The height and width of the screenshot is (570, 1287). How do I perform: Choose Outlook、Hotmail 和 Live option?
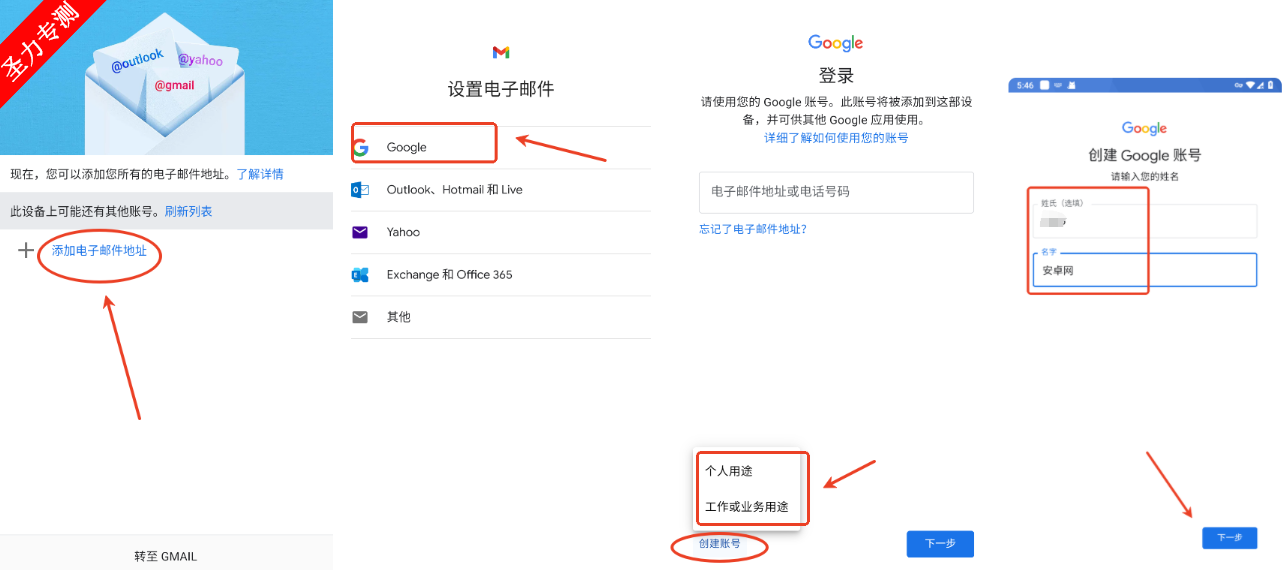pyautogui.click(x=455, y=190)
